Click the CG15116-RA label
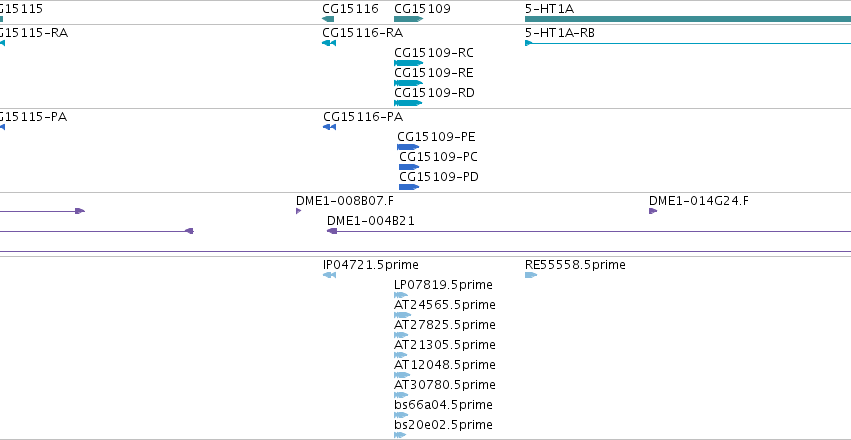This screenshot has width=851, height=440. coord(363,33)
